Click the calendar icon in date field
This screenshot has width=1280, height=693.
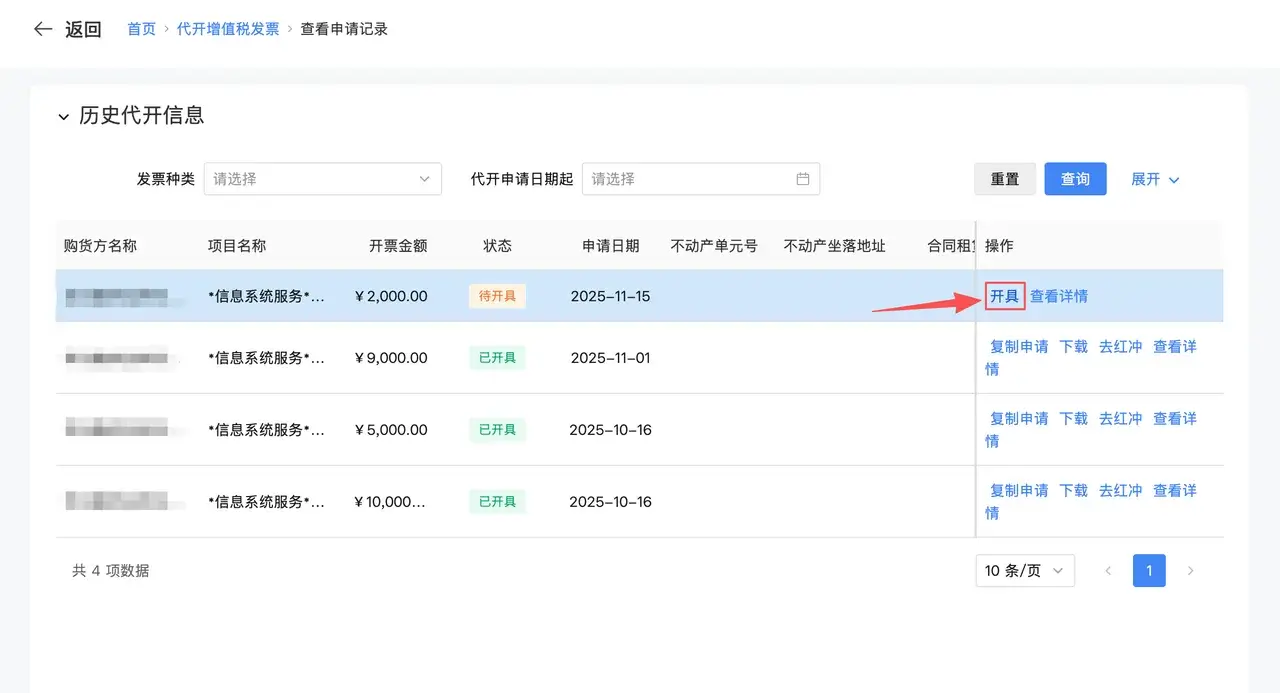coord(803,179)
